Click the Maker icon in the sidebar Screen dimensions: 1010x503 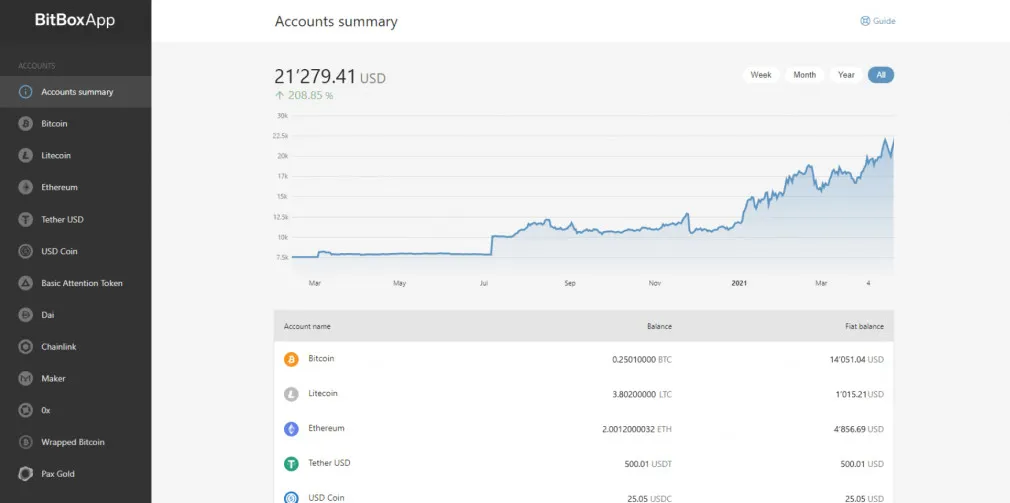coord(25,379)
